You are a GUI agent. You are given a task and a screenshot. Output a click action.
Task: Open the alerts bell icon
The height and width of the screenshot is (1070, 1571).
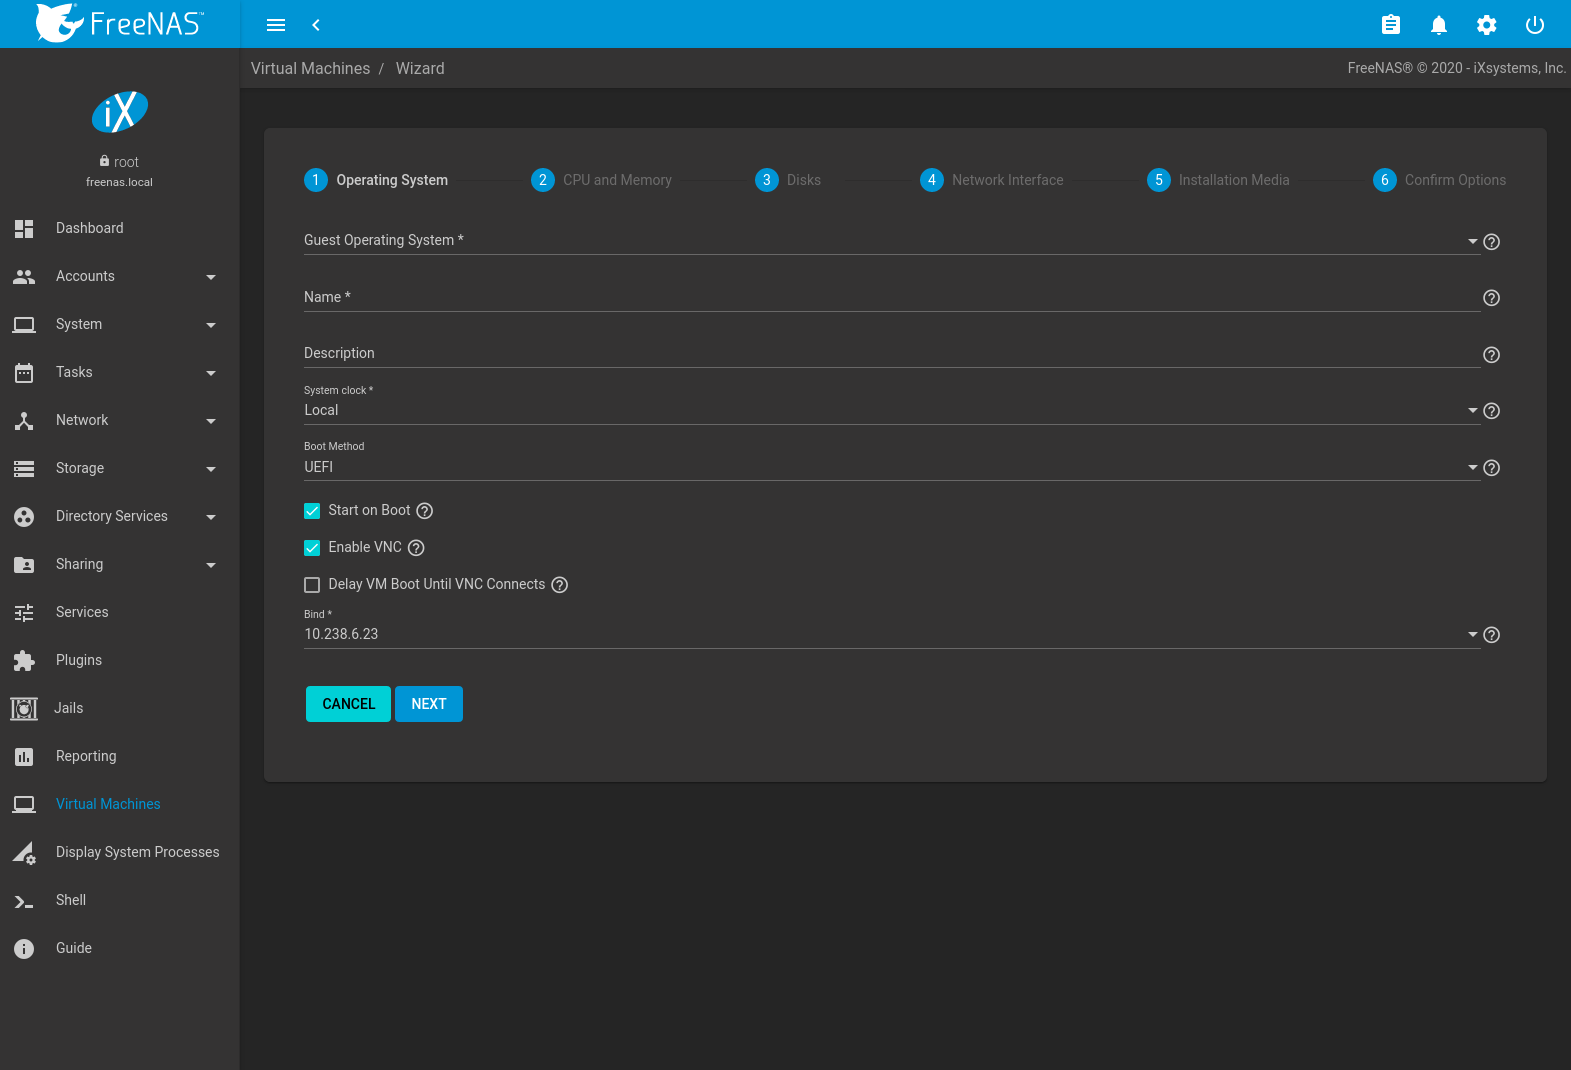click(x=1438, y=25)
